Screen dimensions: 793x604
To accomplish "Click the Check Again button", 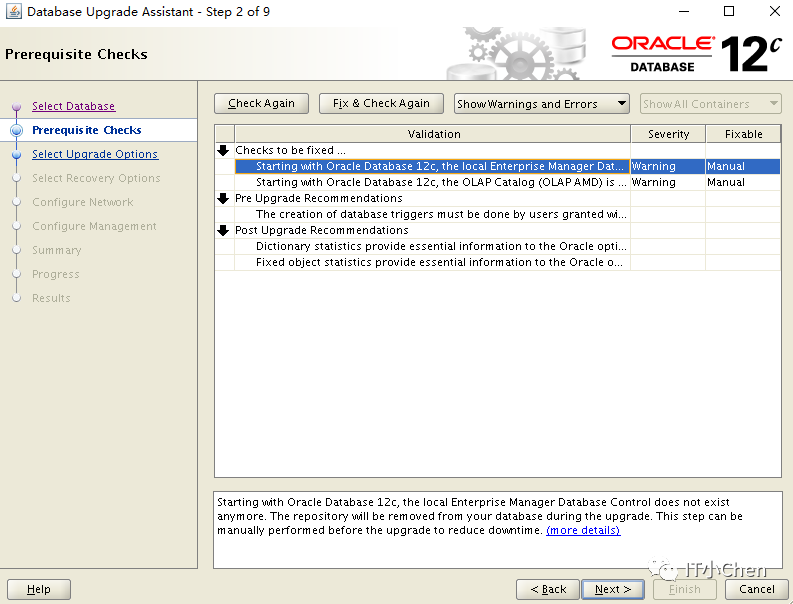I will pos(261,103).
